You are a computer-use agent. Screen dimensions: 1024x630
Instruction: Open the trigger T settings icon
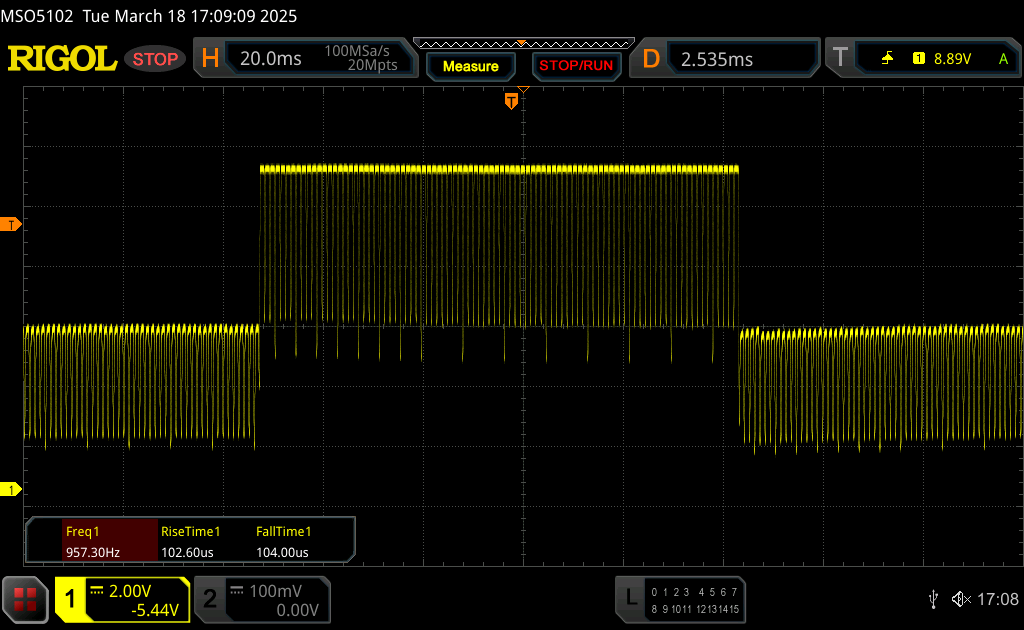(x=840, y=58)
